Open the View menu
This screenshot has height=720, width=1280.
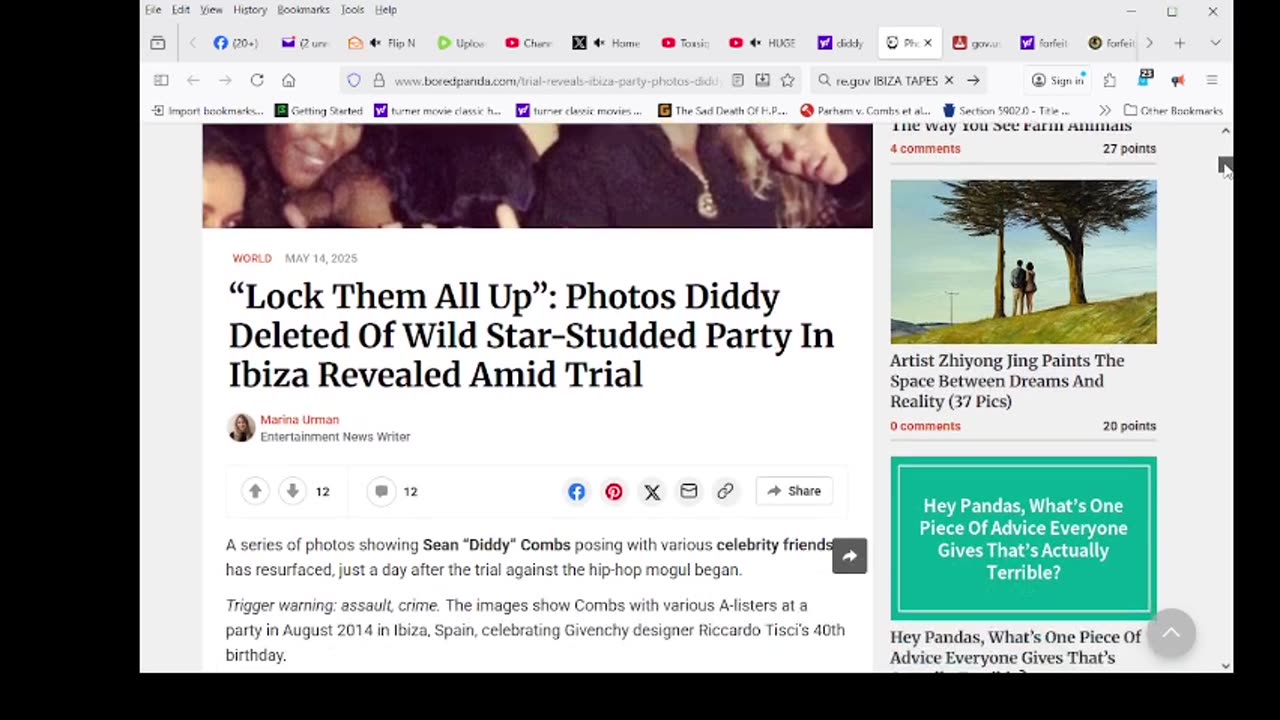click(x=211, y=10)
